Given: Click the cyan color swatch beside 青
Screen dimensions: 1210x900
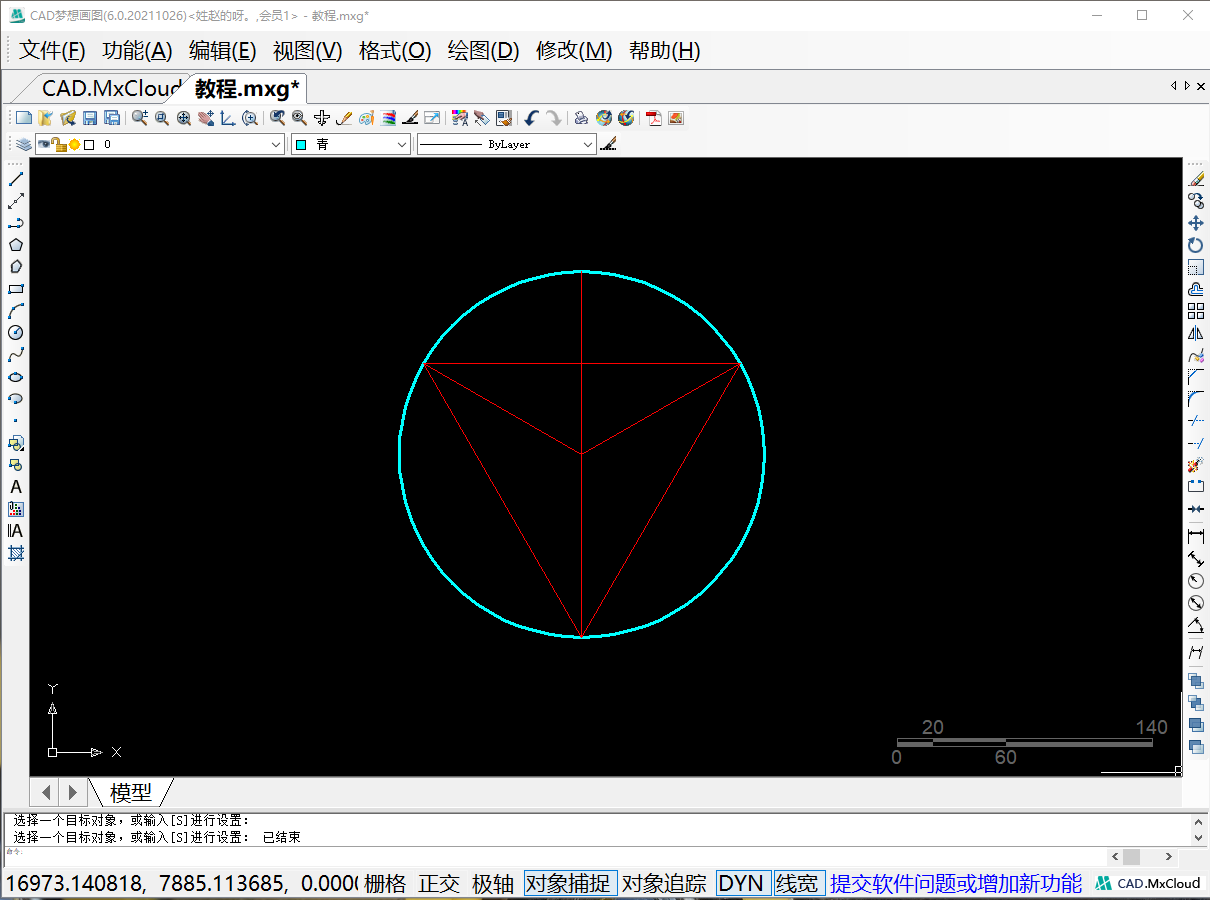Looking at the screenshot, I should pyautogui.click(x=301, y=145).
